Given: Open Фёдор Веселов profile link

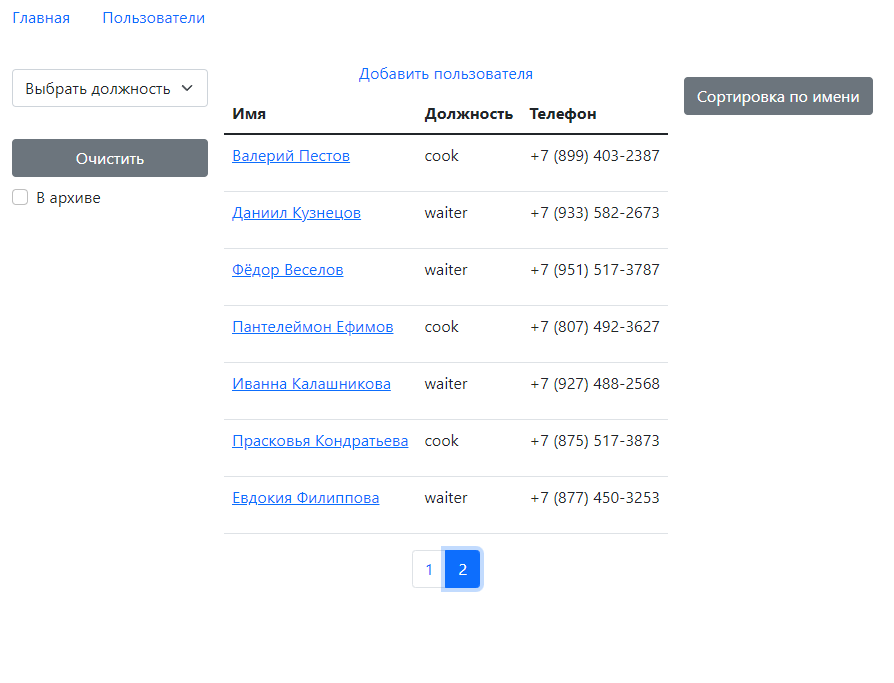Looking at the screenshot, I should point(288,270).
